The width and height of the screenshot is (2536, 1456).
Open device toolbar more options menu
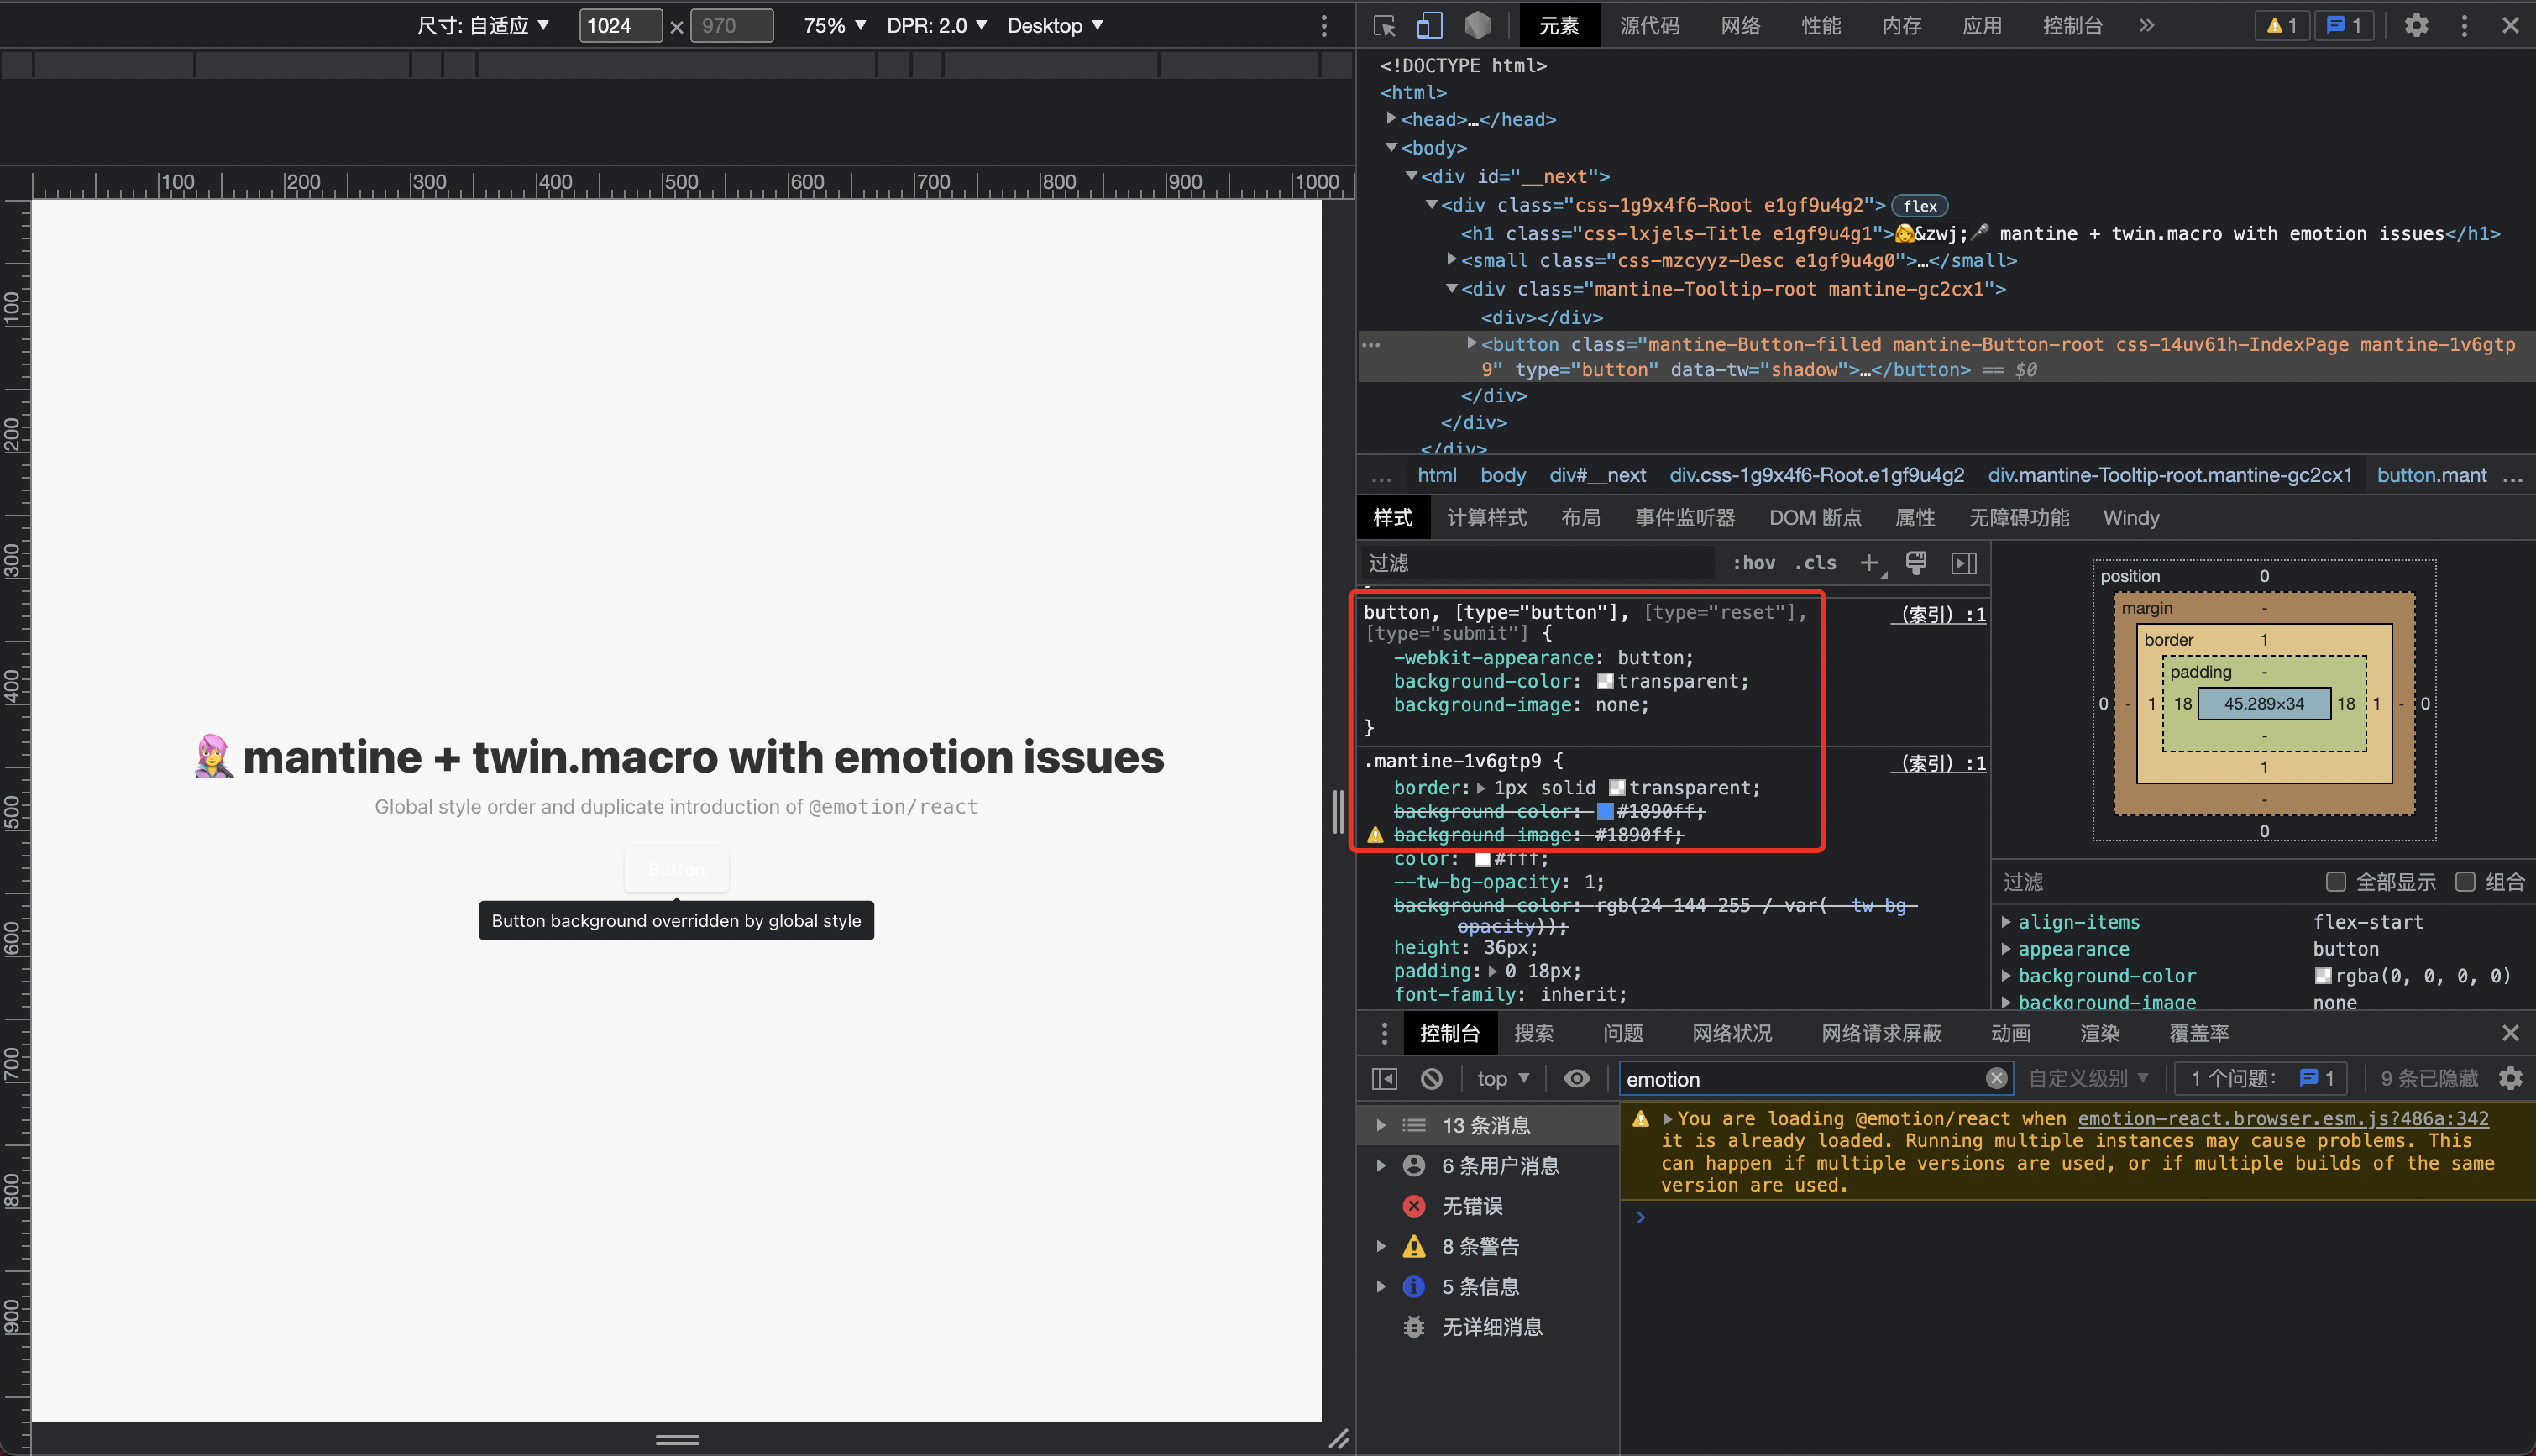[1324, 26]
